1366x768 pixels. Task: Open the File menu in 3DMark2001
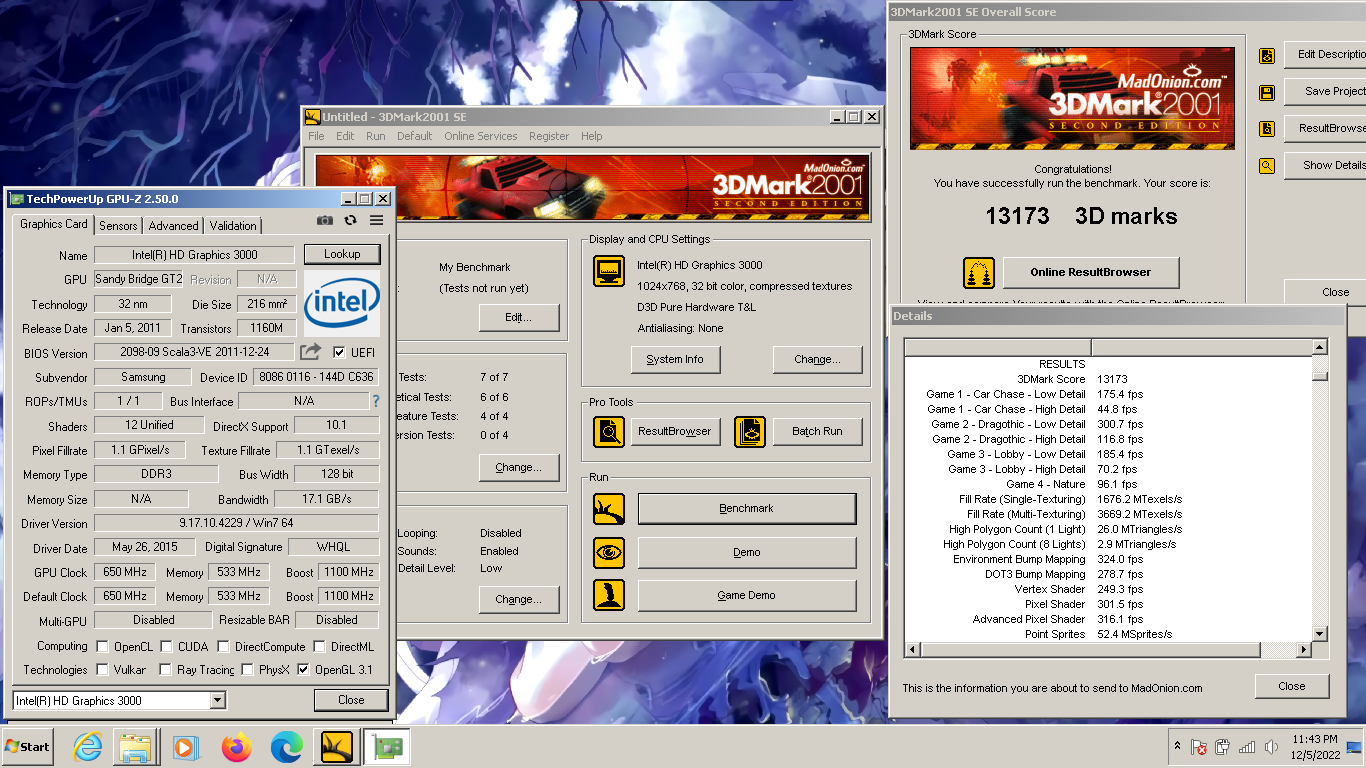click(x=316, y=136)
